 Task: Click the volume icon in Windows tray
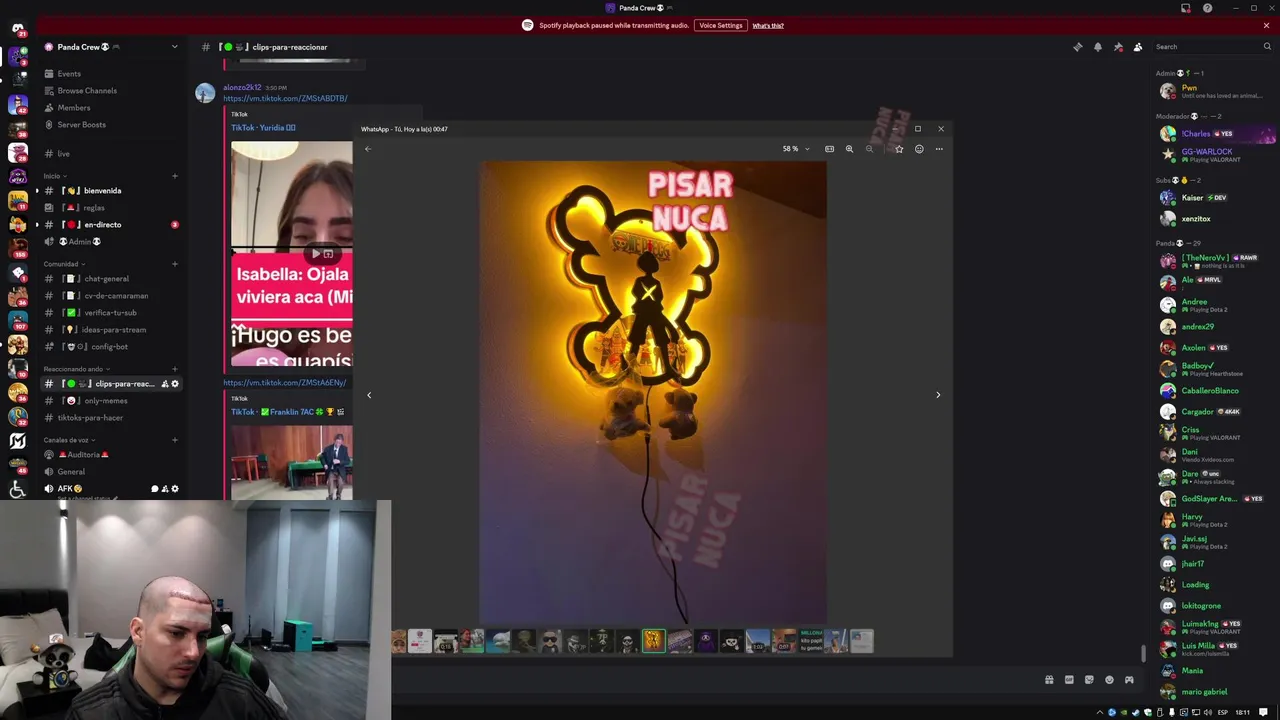point(1208,712)
